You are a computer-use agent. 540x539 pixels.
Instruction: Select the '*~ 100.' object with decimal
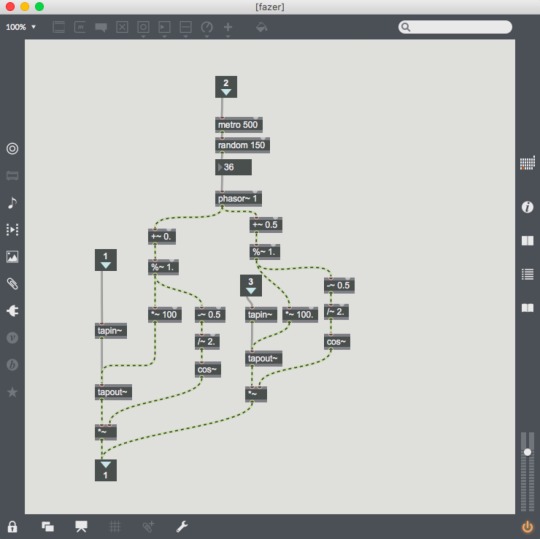click(x=300, y=314)
